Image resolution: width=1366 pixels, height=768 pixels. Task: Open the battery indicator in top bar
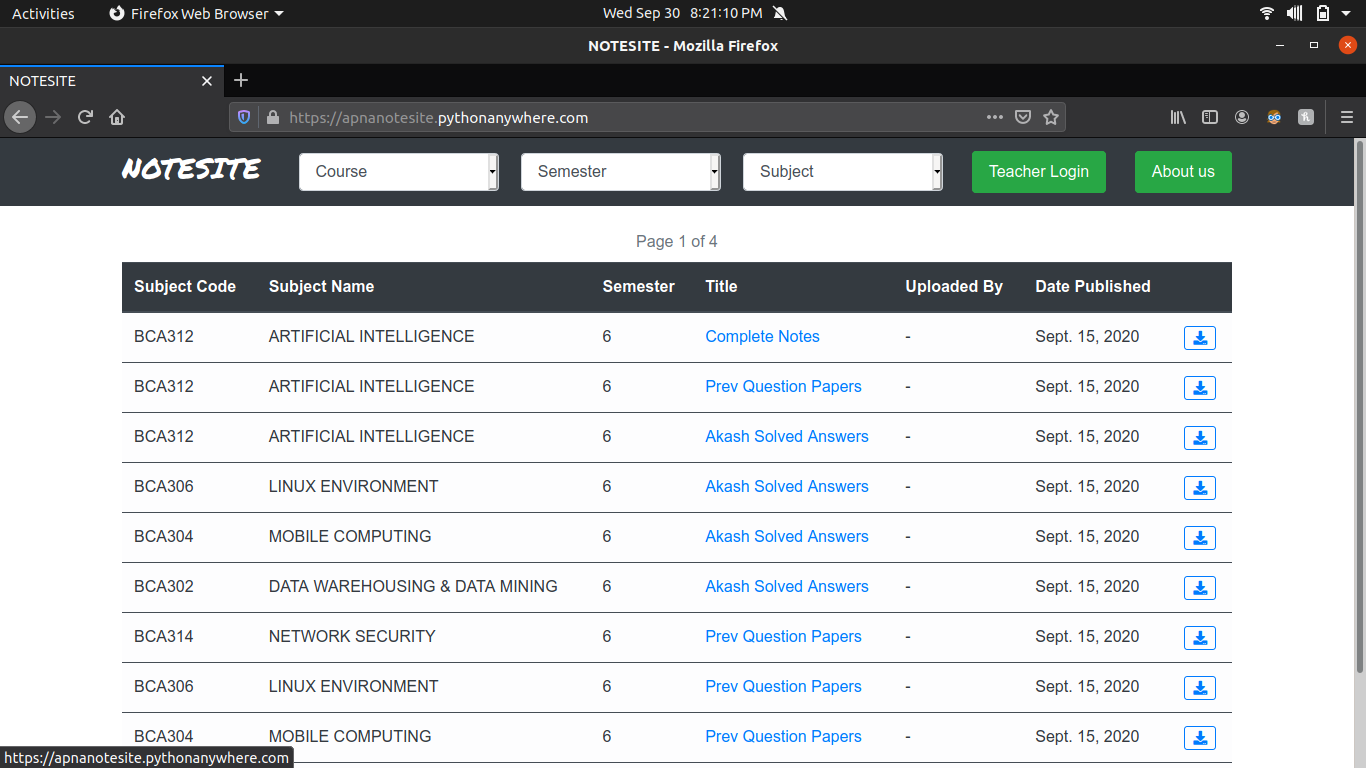[x=1323, y=13]
